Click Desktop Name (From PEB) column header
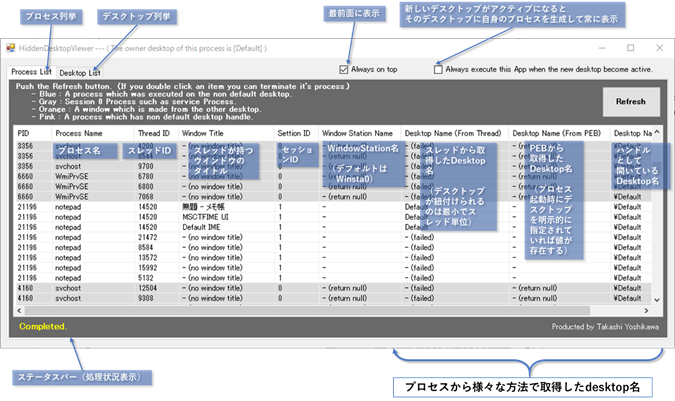Screen dimensions: 675x401 [556, 132]
